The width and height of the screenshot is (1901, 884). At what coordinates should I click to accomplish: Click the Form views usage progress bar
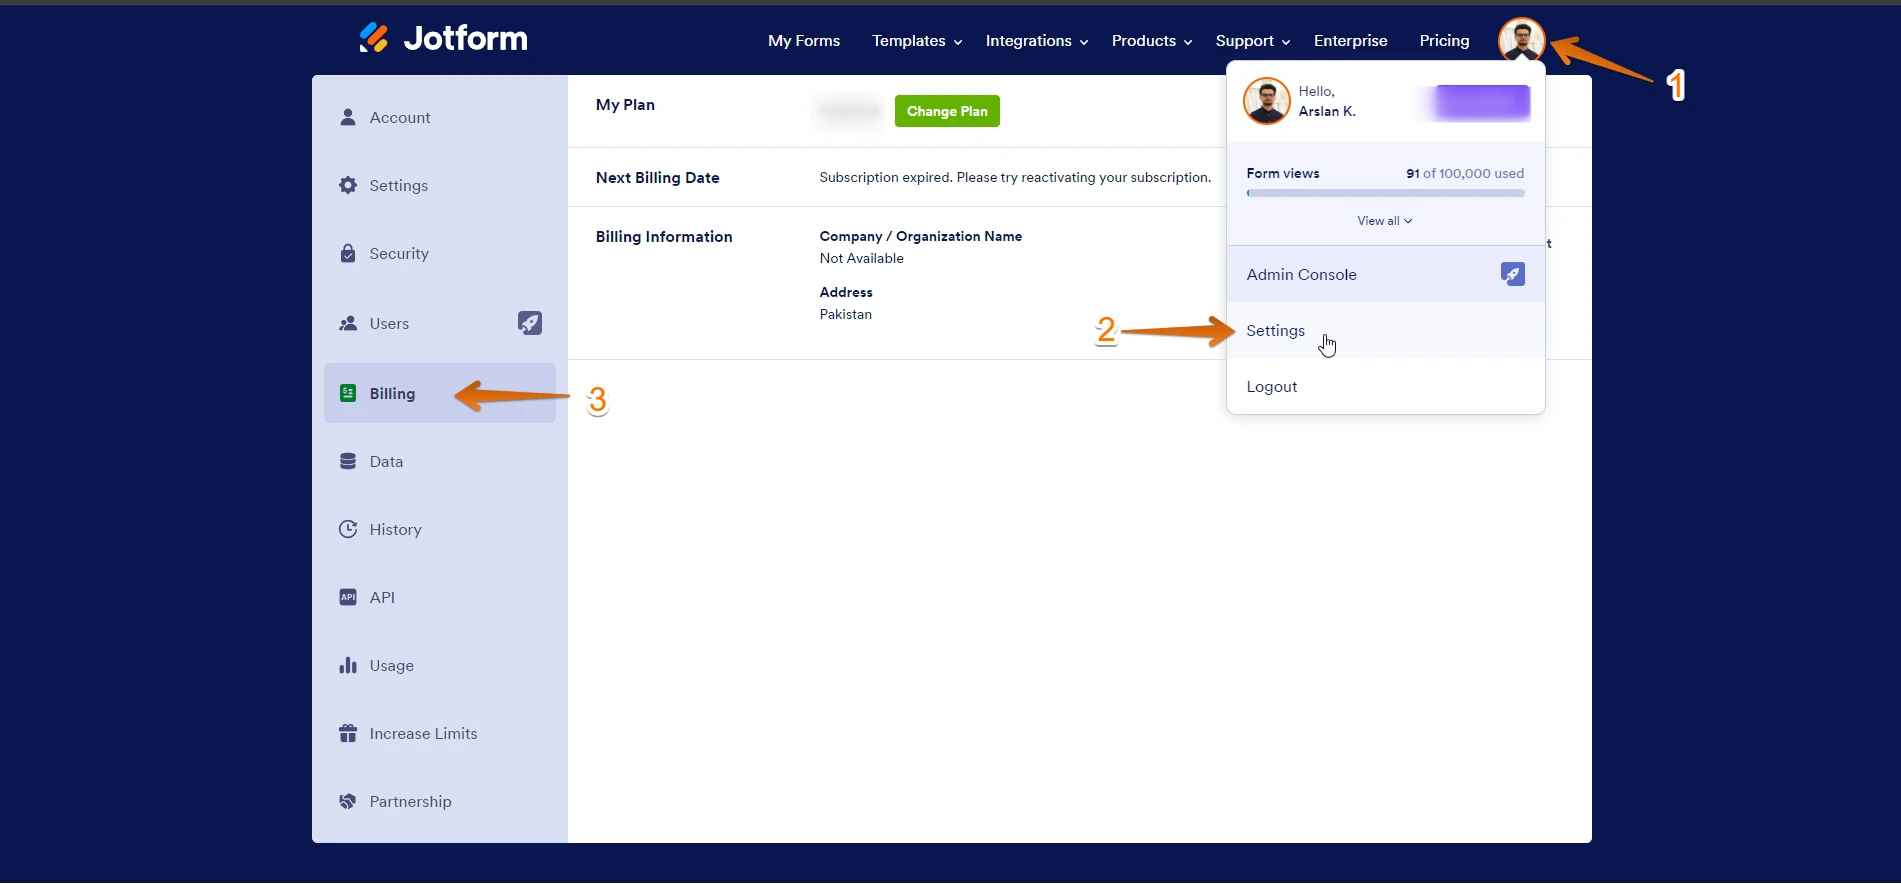[1385, 193]
